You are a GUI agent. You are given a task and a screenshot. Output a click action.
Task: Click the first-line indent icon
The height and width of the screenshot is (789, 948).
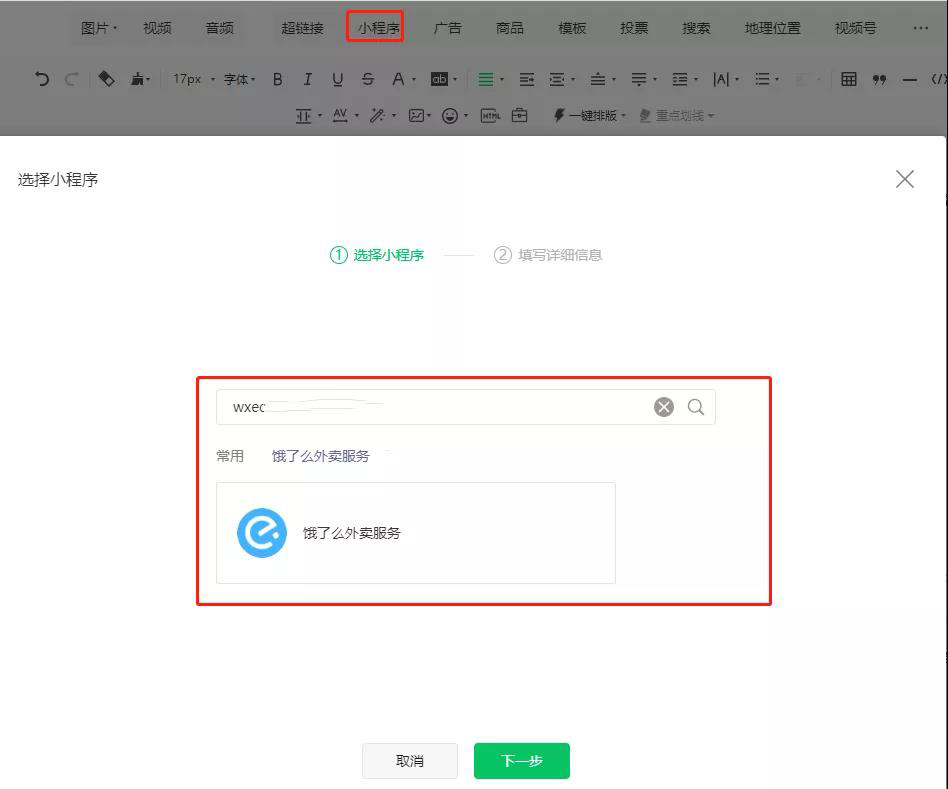click(527, 79)
